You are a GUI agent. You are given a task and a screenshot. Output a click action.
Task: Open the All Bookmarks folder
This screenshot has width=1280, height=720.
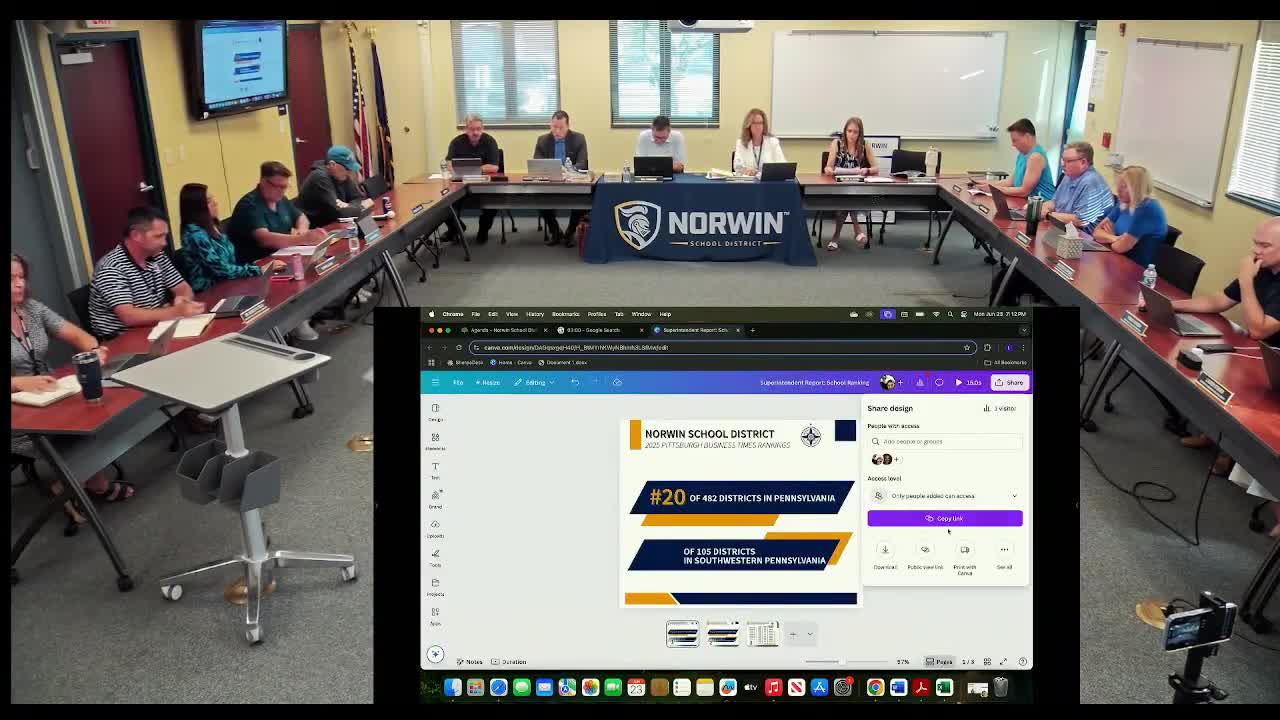[x=1005, y=362]
